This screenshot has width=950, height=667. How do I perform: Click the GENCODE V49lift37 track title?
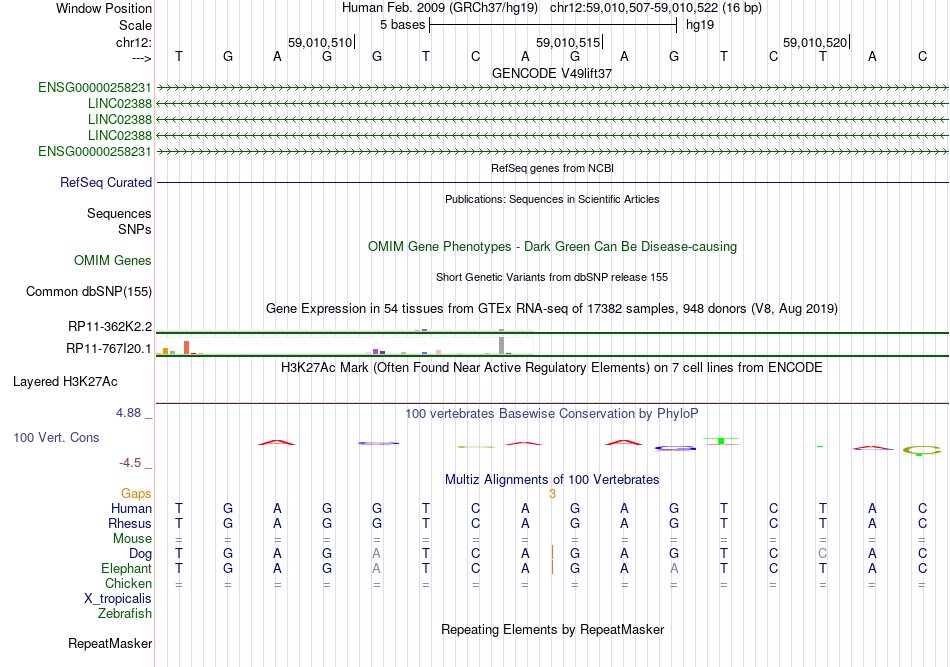coord(551,73)
